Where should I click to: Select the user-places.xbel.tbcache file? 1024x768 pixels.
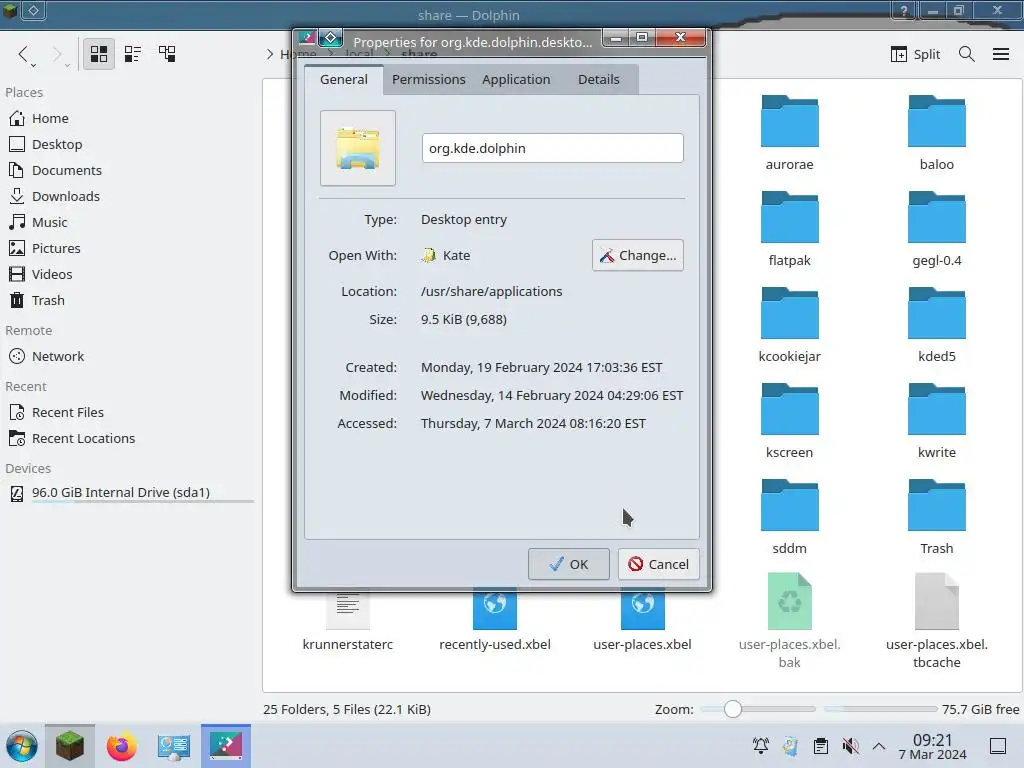point(936,620)
